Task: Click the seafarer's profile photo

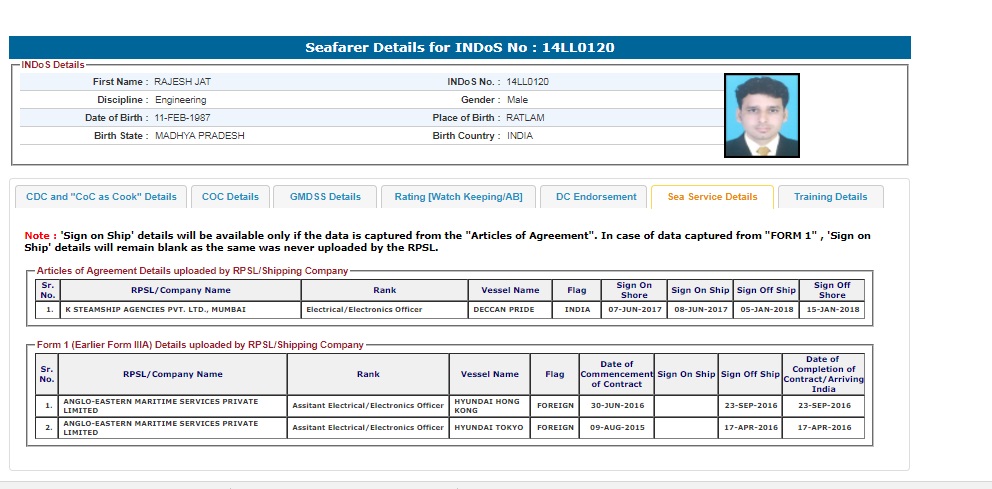Action: [x=763, y=116]
